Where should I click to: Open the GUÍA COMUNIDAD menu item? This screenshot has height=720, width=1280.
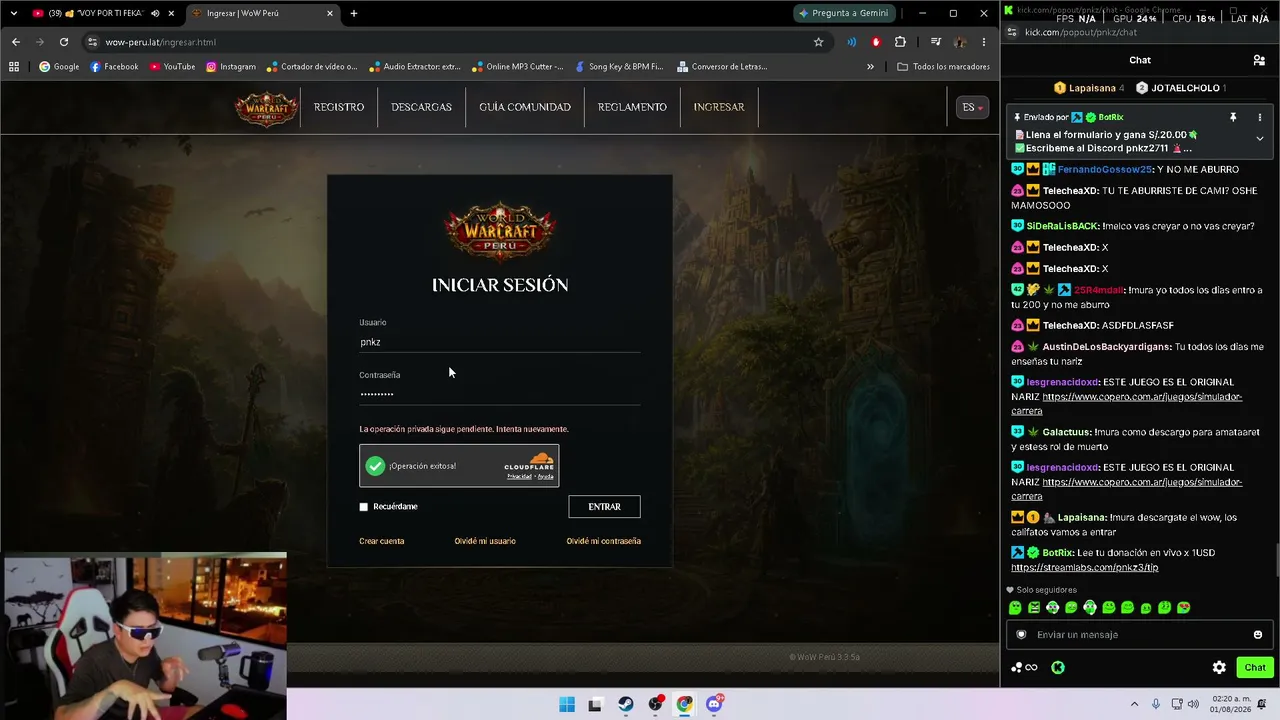pyautogui.click(x=525, y=107)
